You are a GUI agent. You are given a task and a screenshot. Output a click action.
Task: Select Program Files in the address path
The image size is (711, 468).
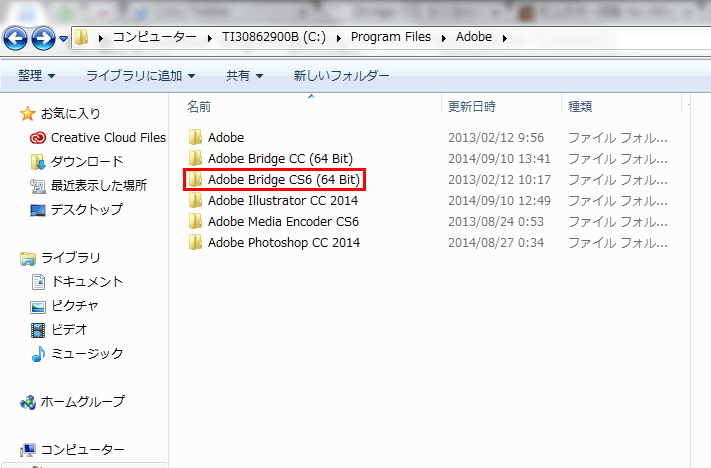pos(391,37)
